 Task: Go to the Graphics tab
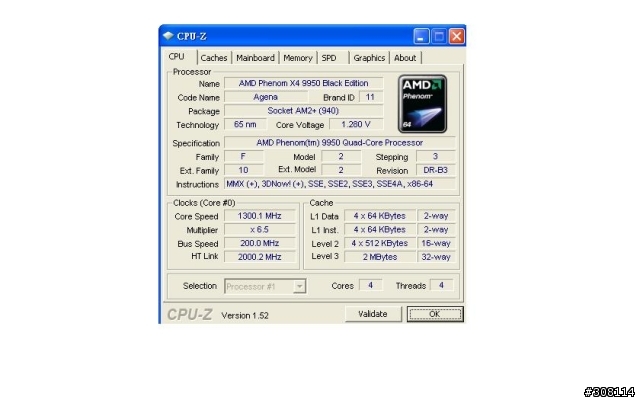(369, 58)
